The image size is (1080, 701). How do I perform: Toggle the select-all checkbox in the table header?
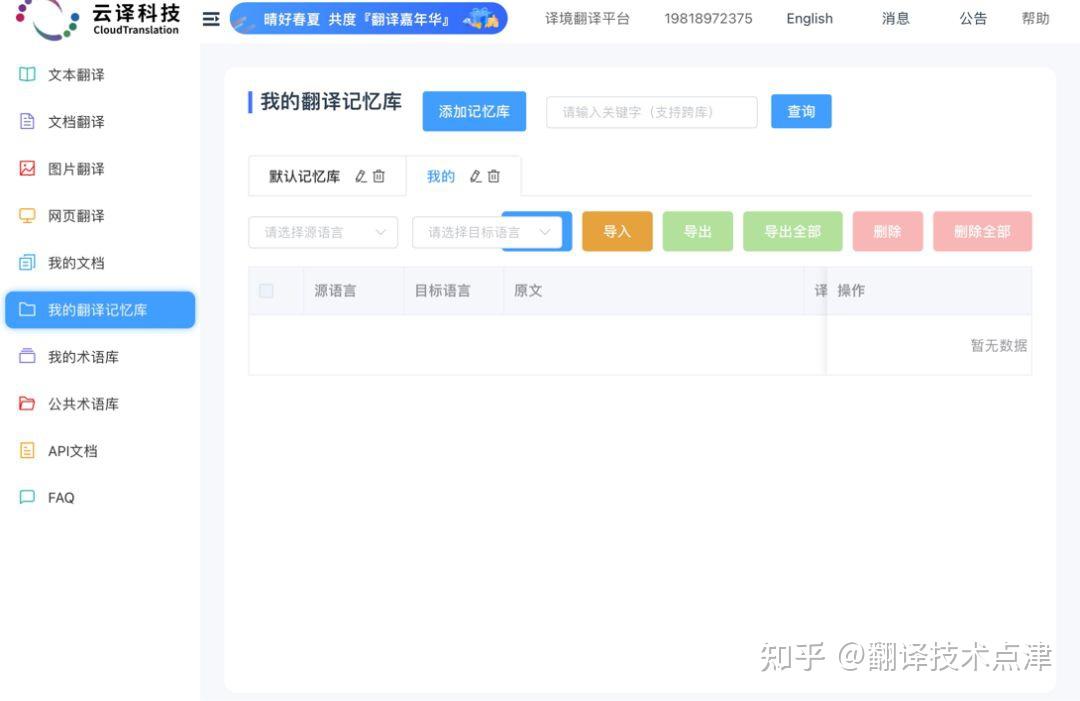266,290
